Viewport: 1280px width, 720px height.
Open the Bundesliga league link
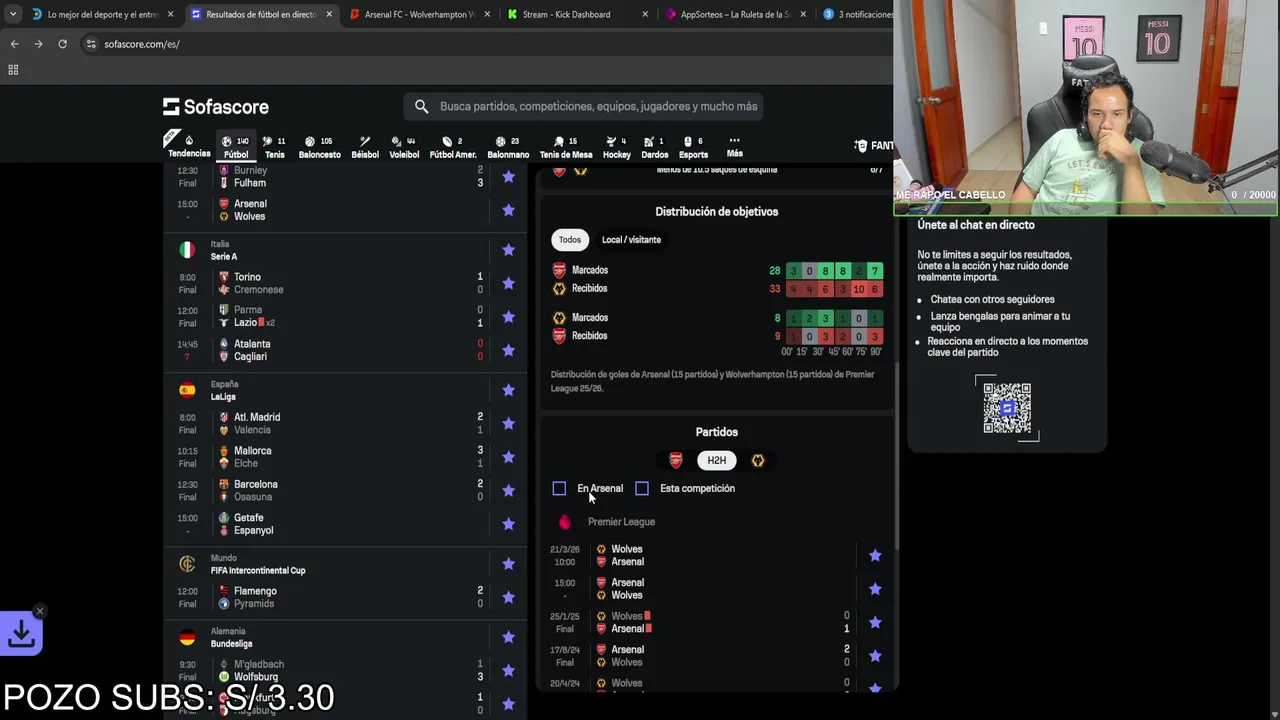231,644
